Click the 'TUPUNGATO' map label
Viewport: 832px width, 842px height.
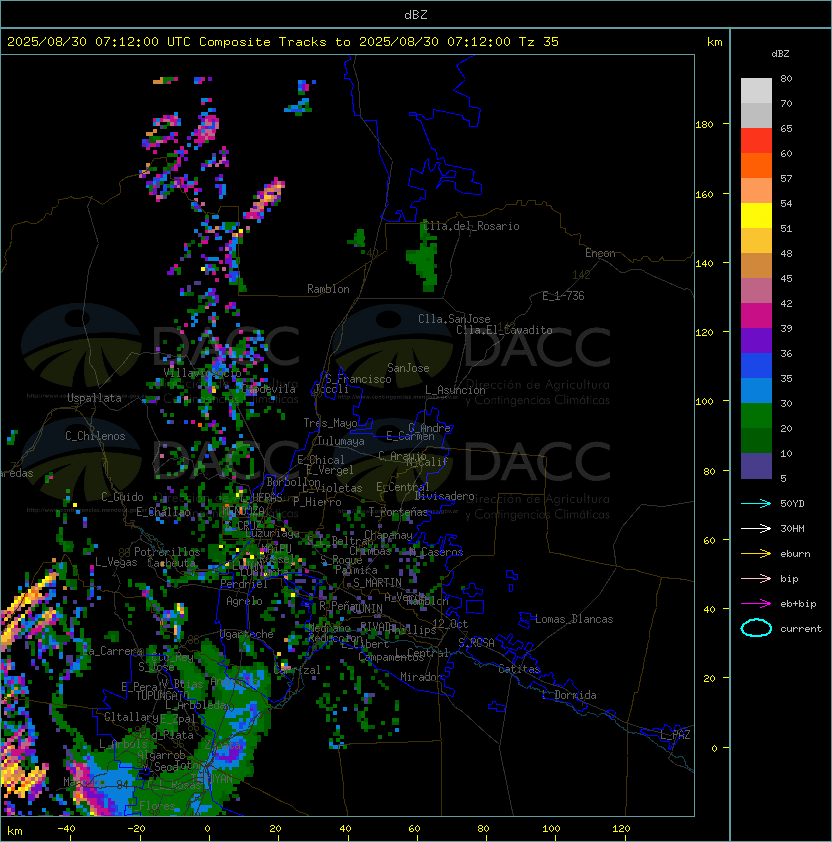coord(162,696)
